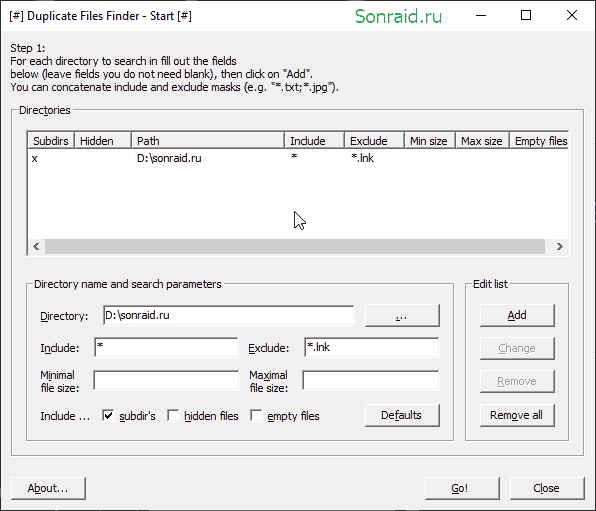Minimize the Duplicate Files Finder window
The height and width of the screenshot is (511, 596).
point(481,16)
